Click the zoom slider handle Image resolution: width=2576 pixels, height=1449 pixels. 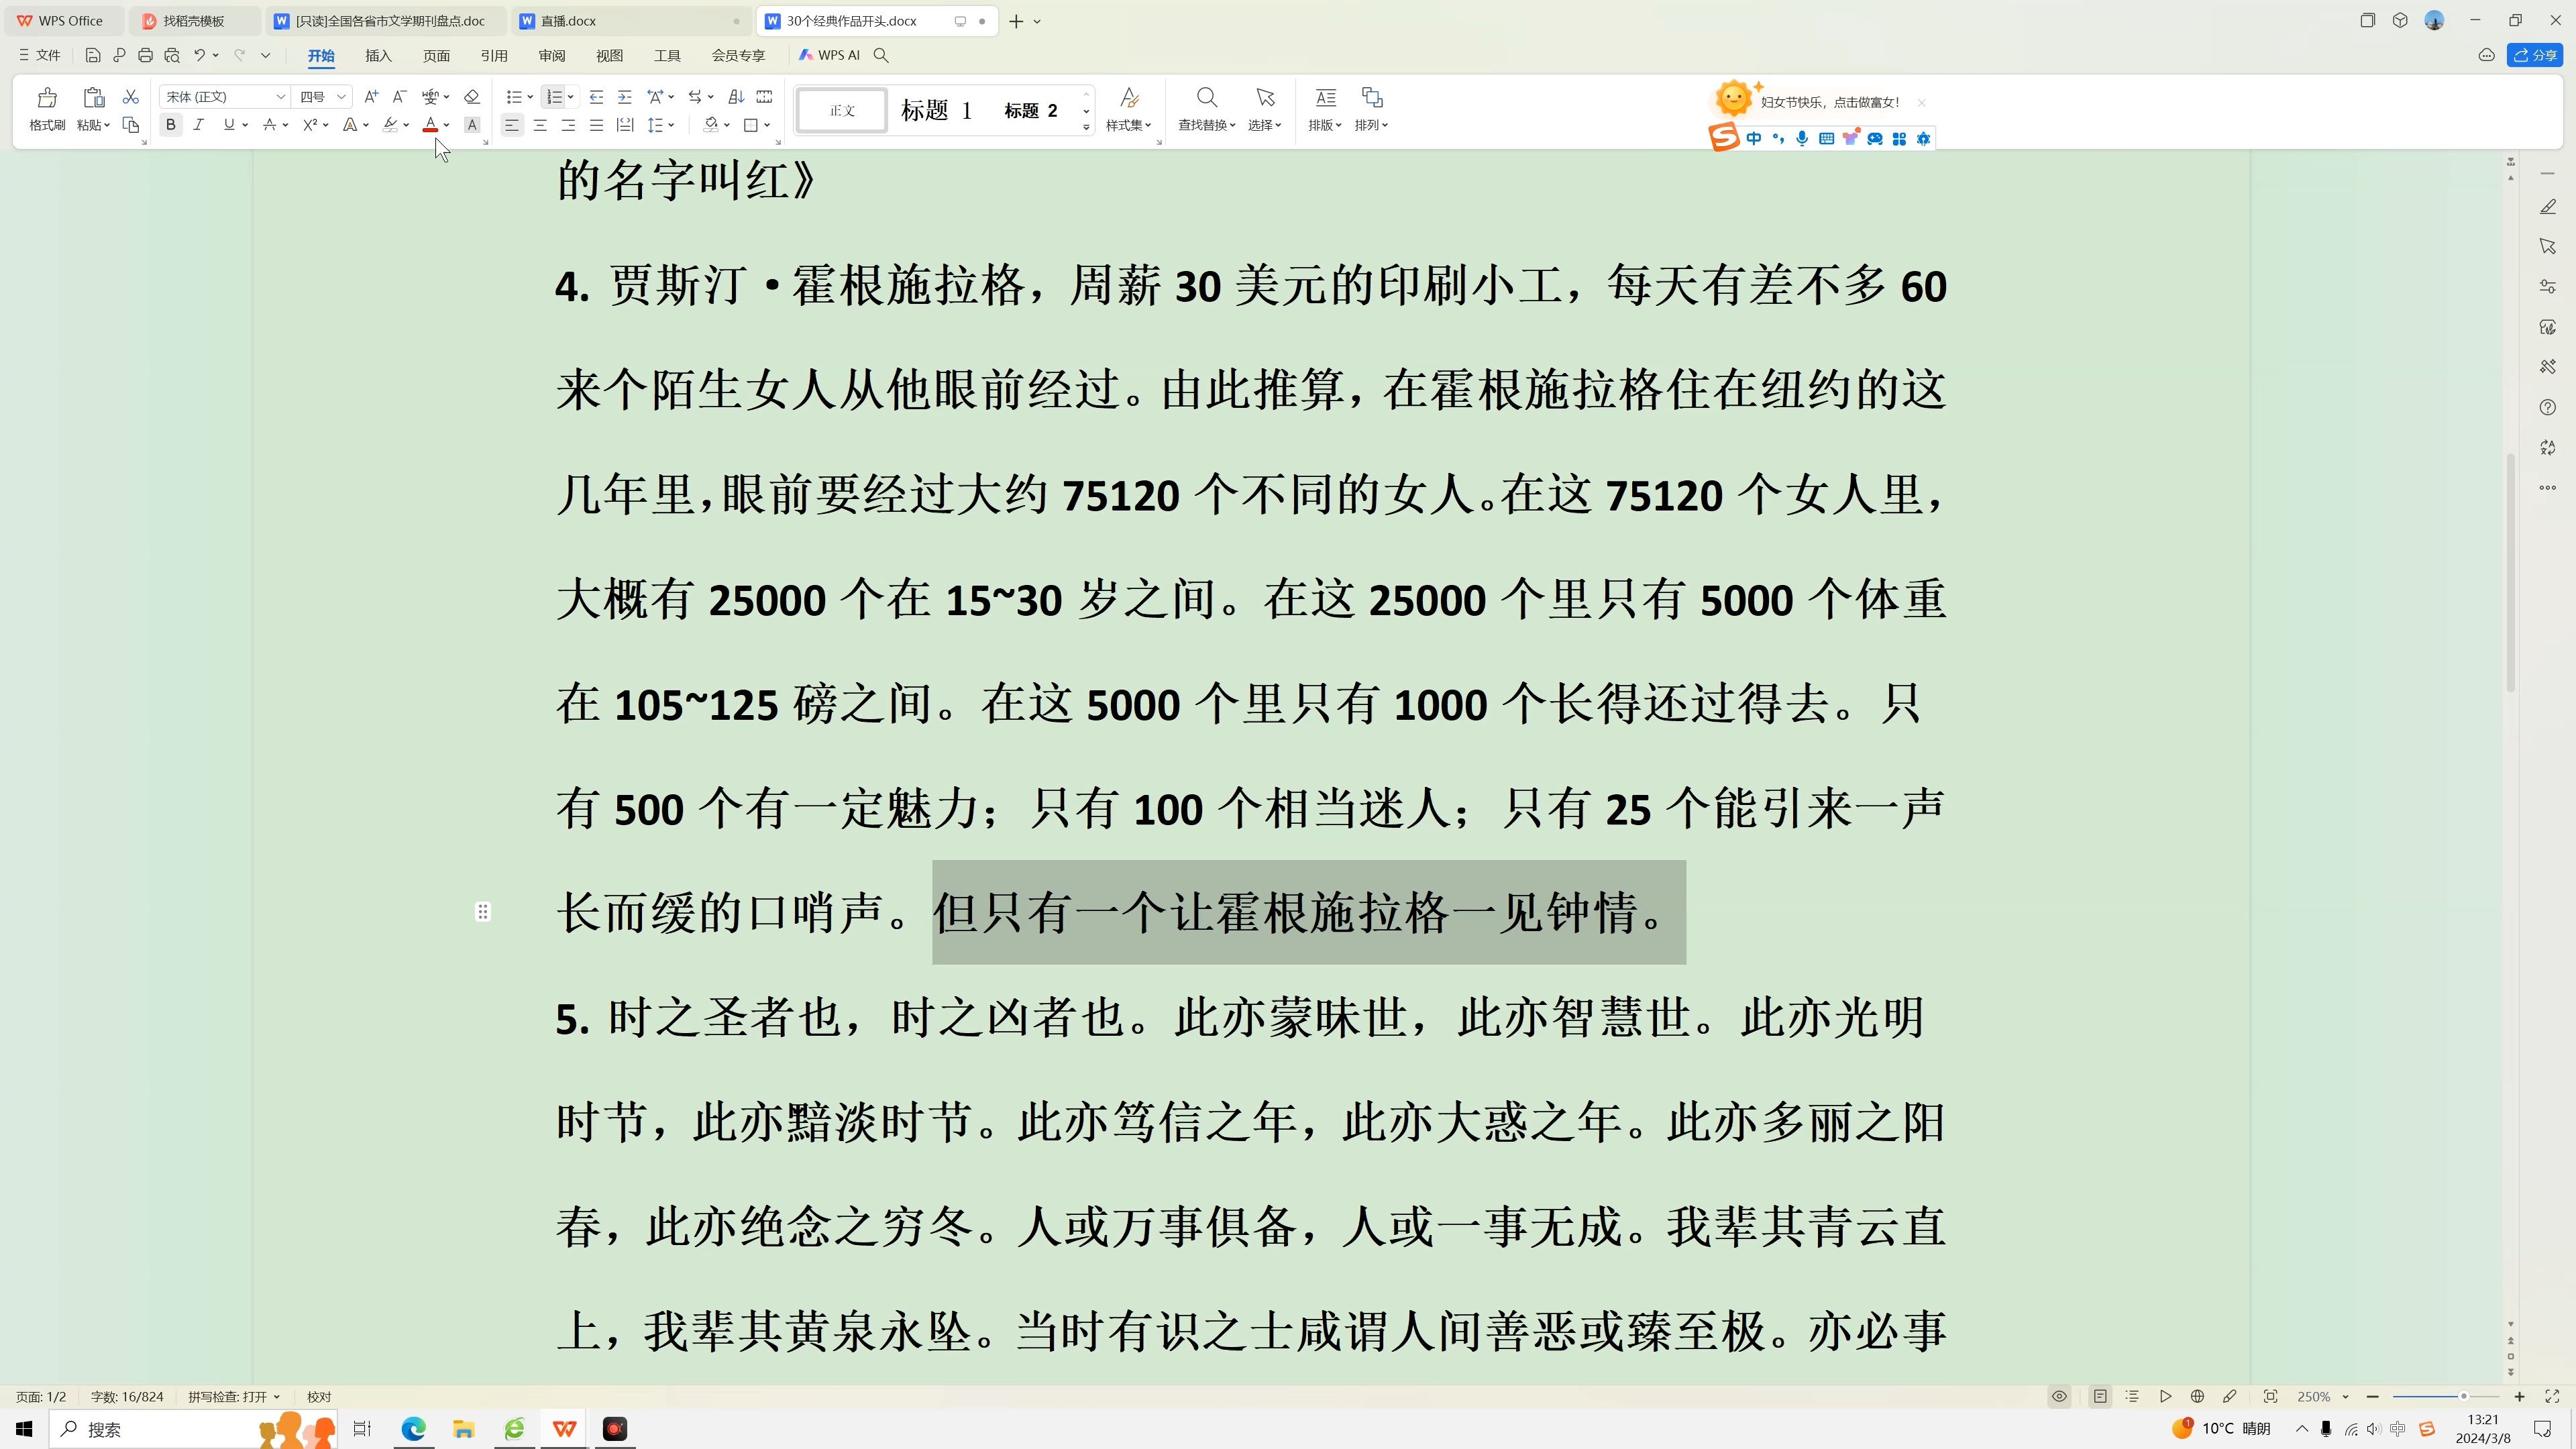2463,1397
